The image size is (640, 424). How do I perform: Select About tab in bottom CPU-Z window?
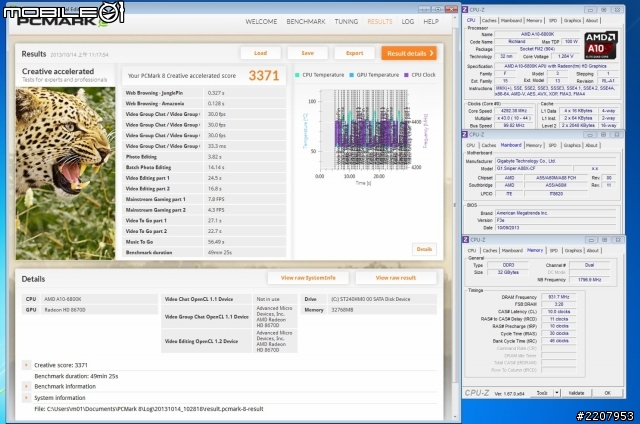(x=593, y=251)
